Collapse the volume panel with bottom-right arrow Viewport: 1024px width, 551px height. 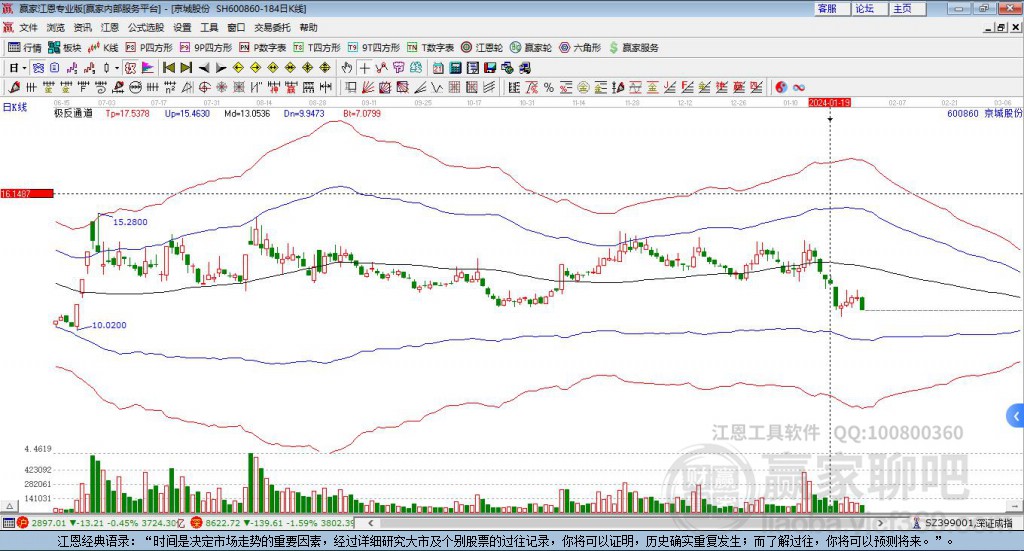coord(1016,506)
